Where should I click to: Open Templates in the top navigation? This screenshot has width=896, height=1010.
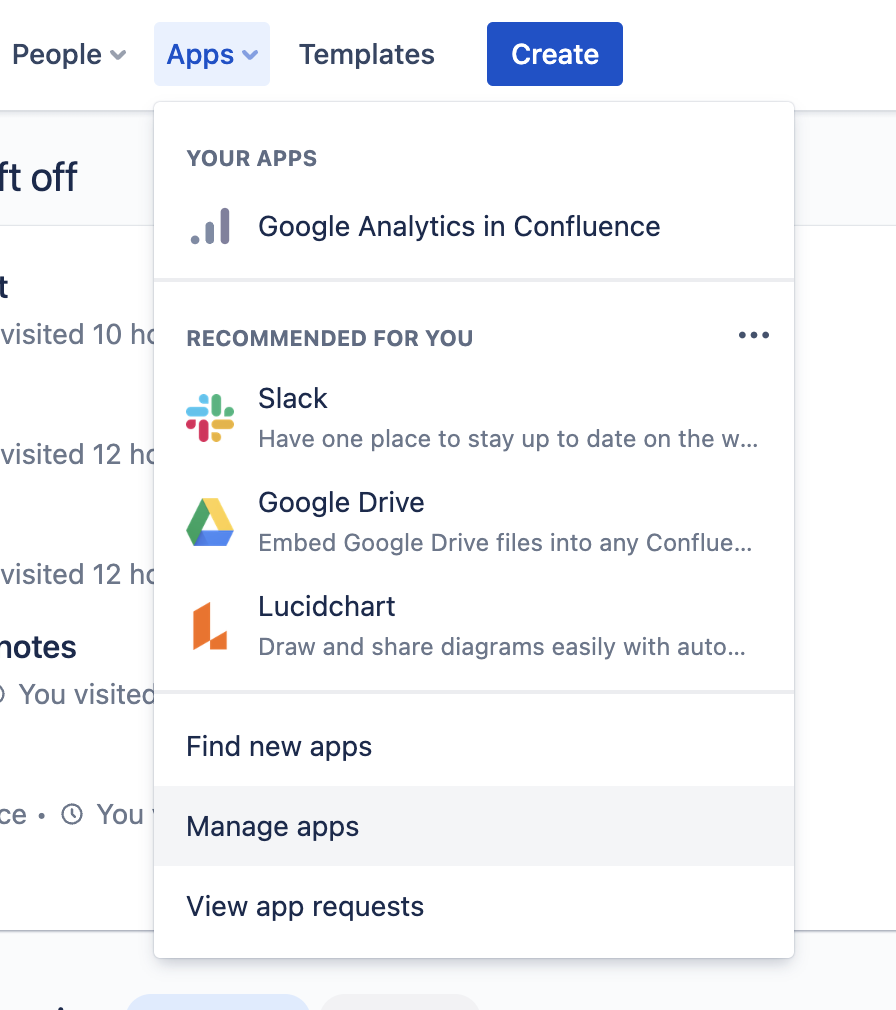366,55
